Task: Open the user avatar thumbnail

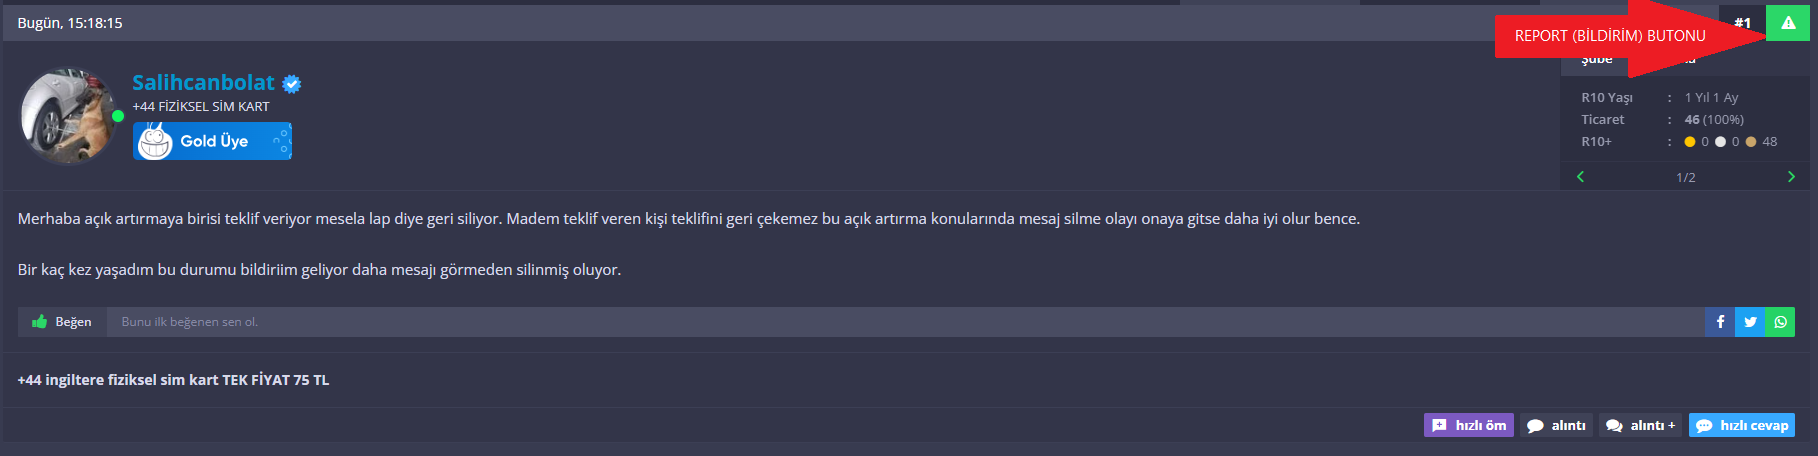Action: pos(68,116)
